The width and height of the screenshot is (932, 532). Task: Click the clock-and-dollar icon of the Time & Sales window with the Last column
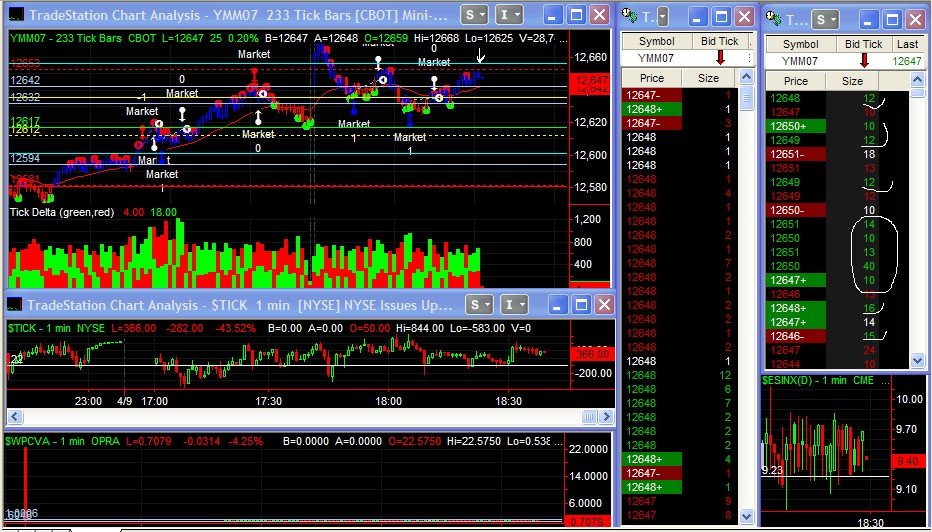point(774,20)
